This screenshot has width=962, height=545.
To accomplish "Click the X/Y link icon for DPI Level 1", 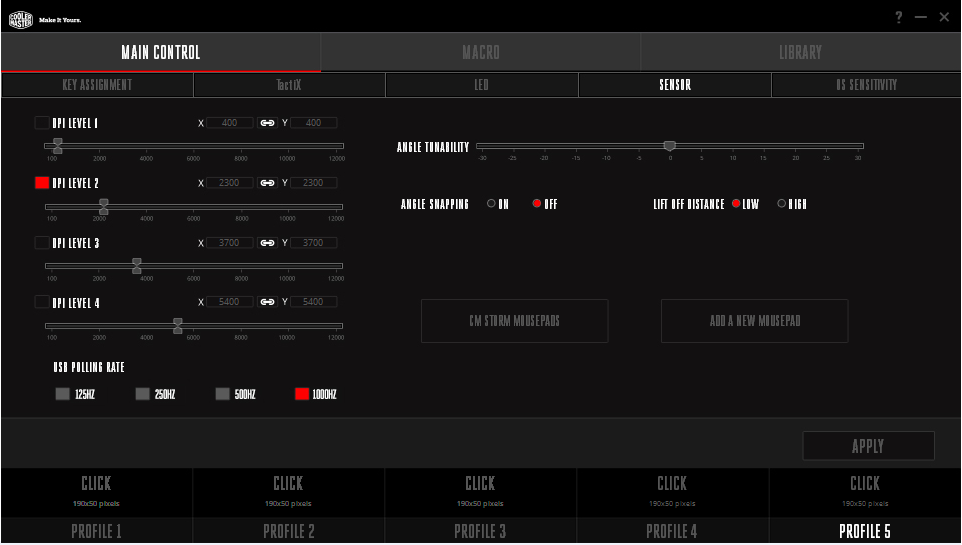I will click(268, 123).
